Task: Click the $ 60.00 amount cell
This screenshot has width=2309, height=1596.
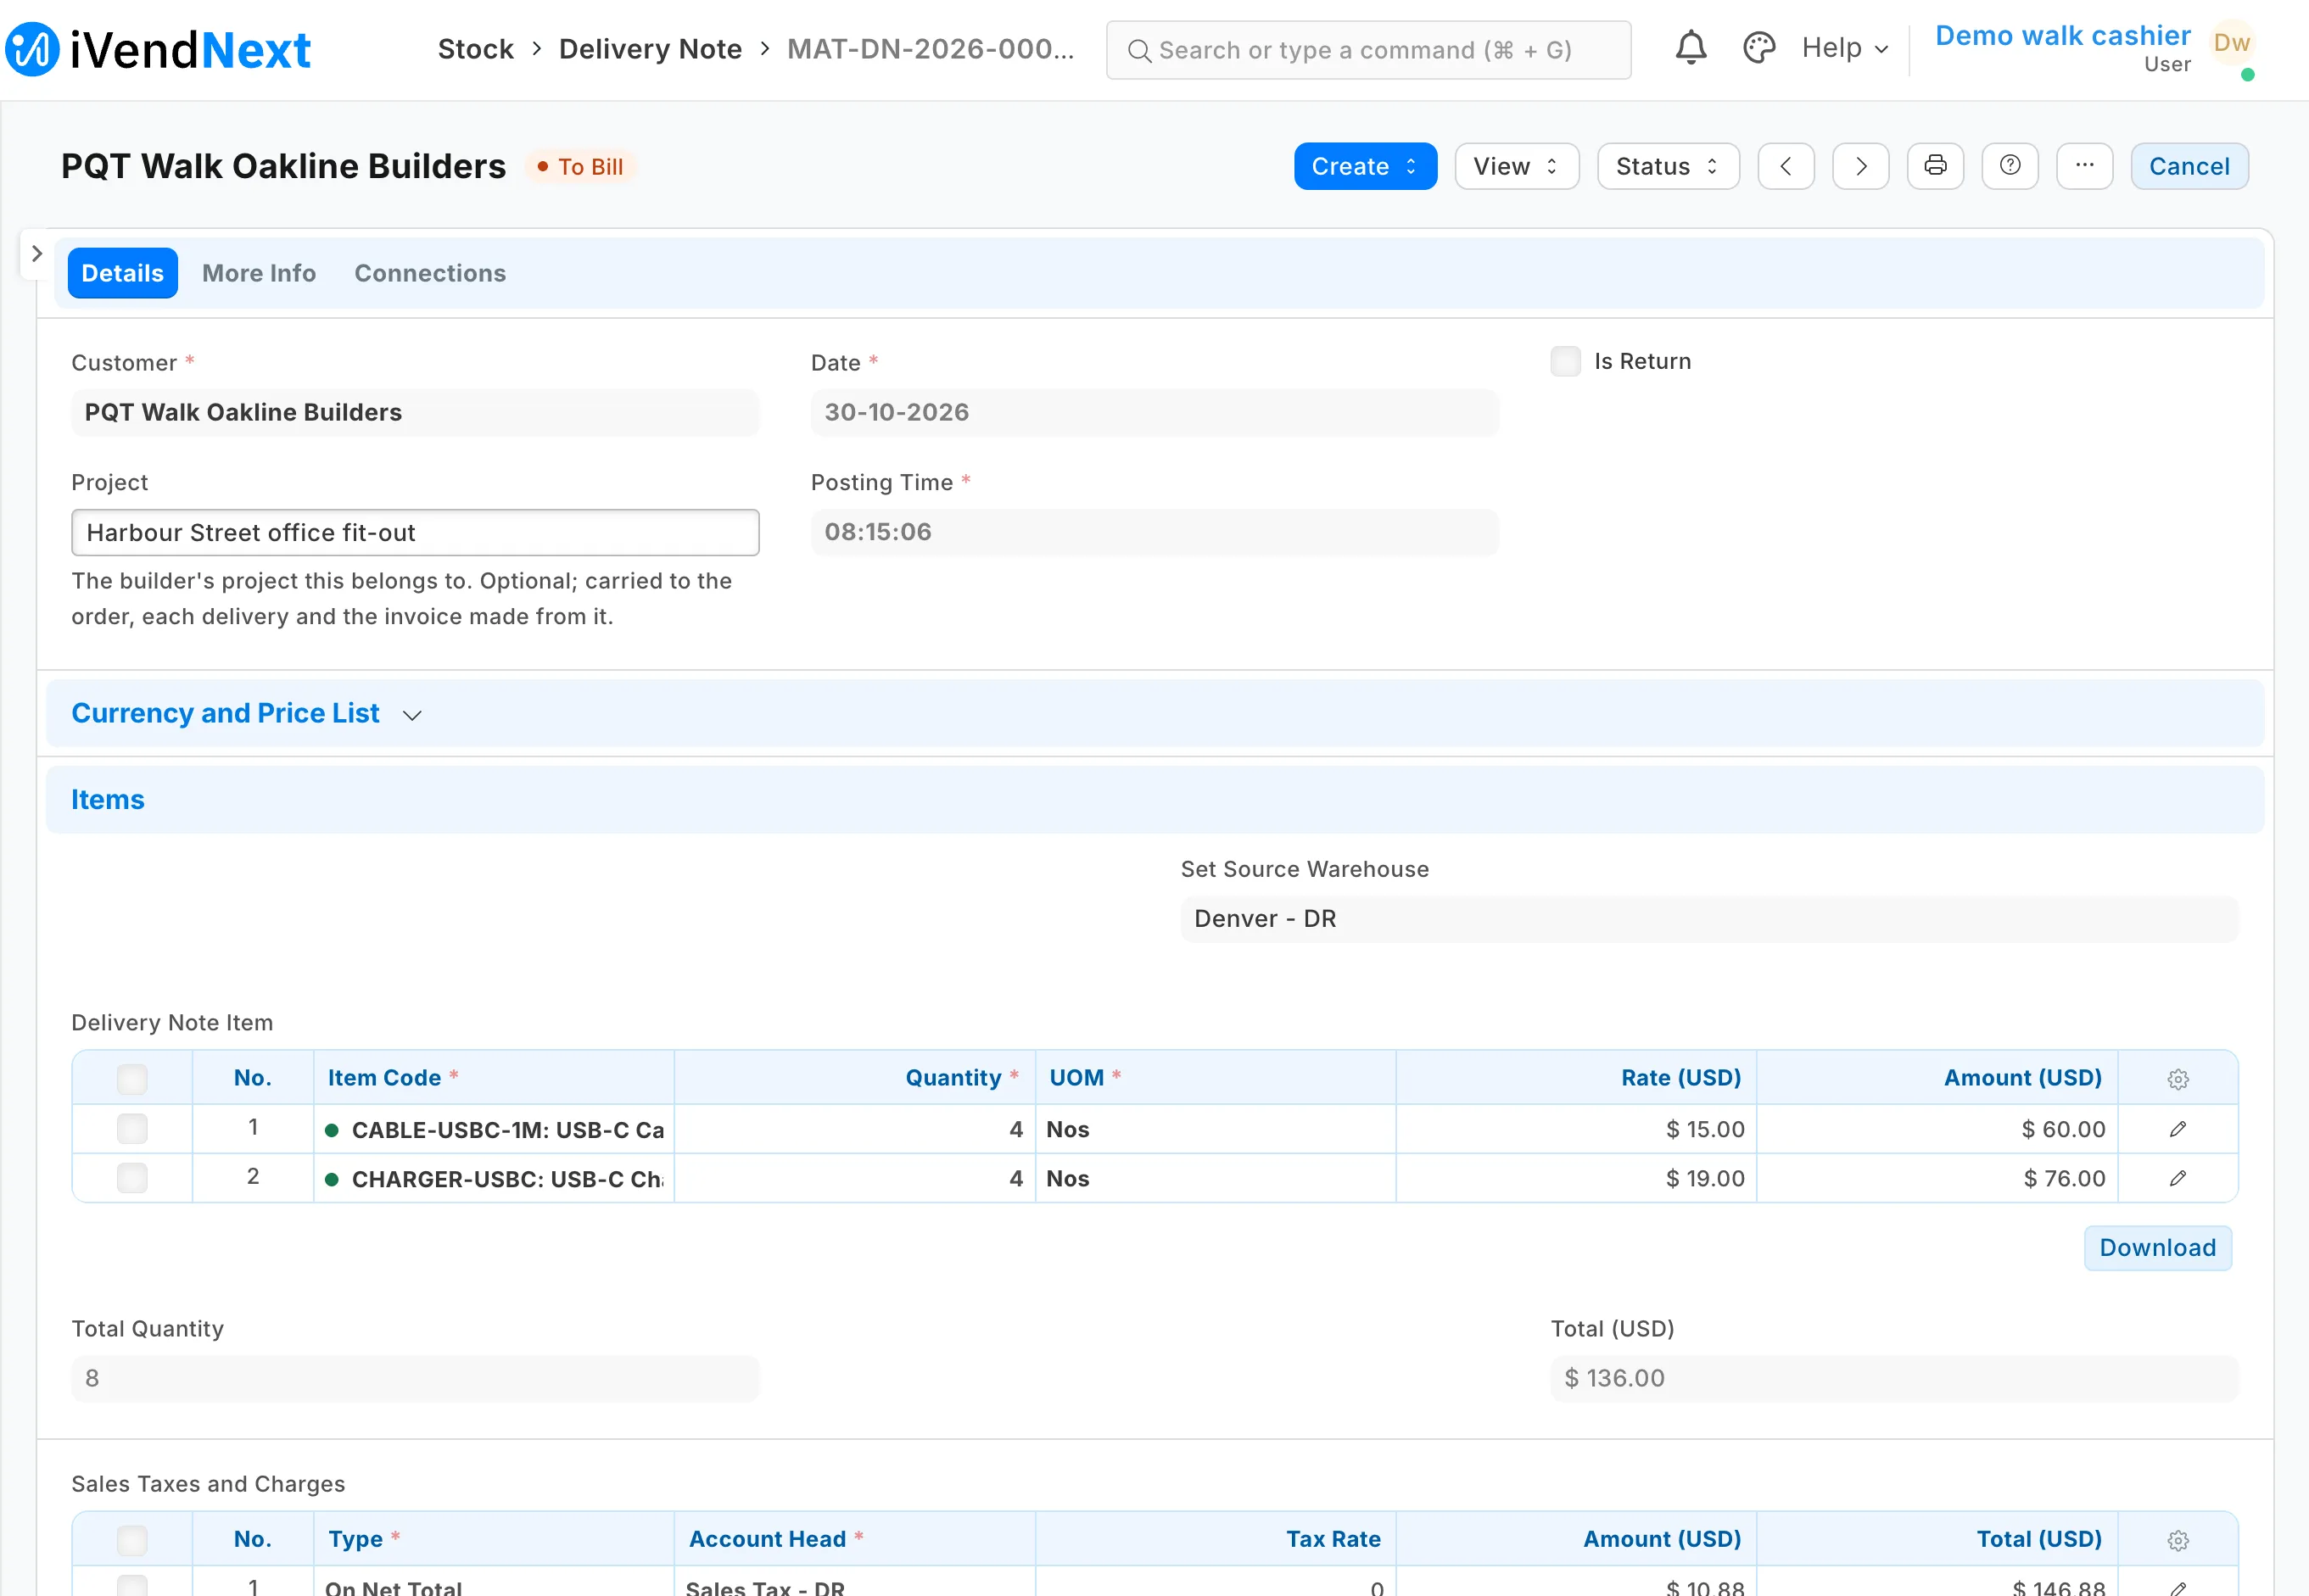Action: pyautogui.click(x=1937, y=1129)
